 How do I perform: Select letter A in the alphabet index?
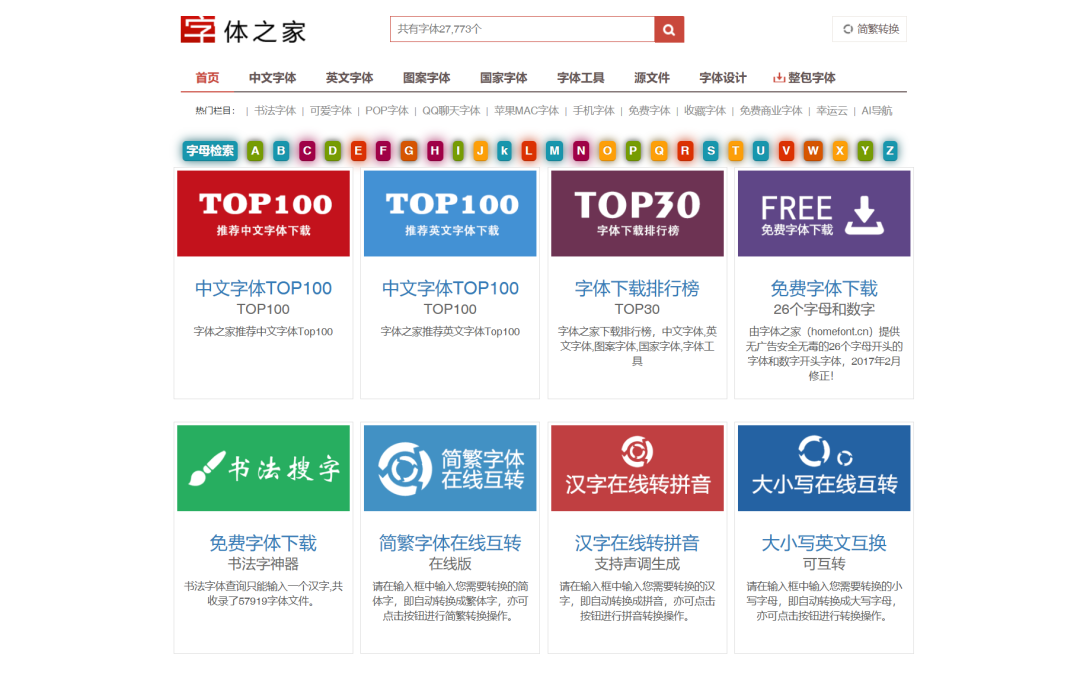pyautogui.click(x=255, y=151)
